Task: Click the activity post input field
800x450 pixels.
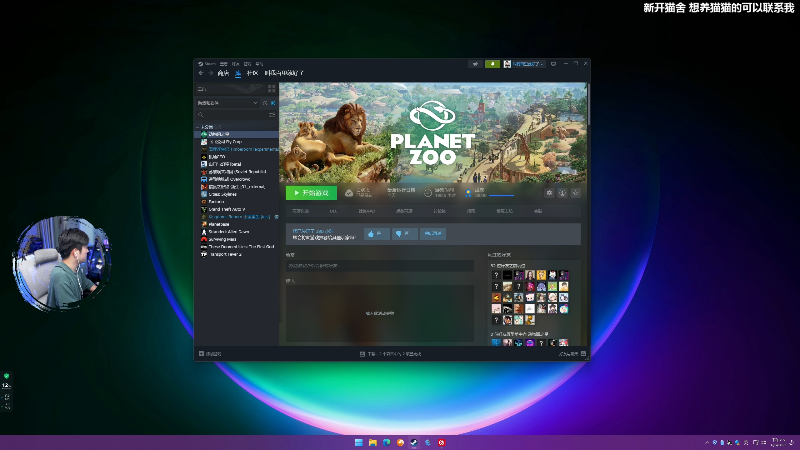Action: coord(380,266)
